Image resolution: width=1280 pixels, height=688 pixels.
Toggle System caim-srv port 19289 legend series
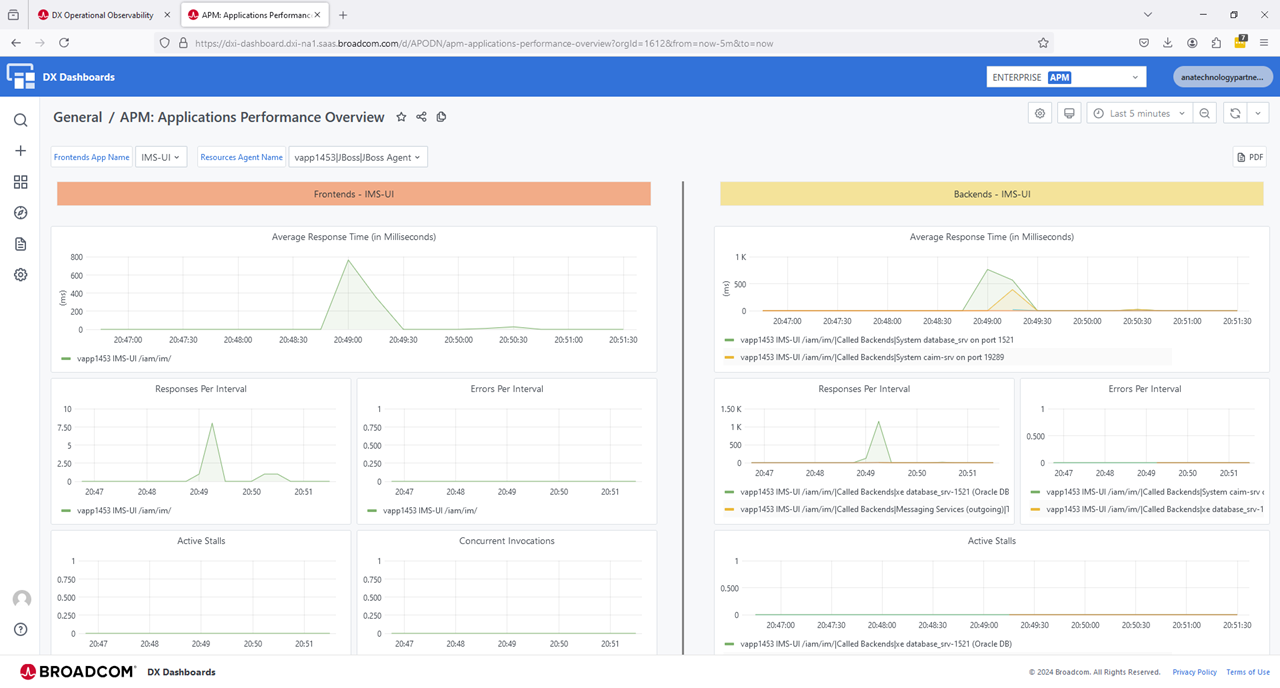(871, 356)
